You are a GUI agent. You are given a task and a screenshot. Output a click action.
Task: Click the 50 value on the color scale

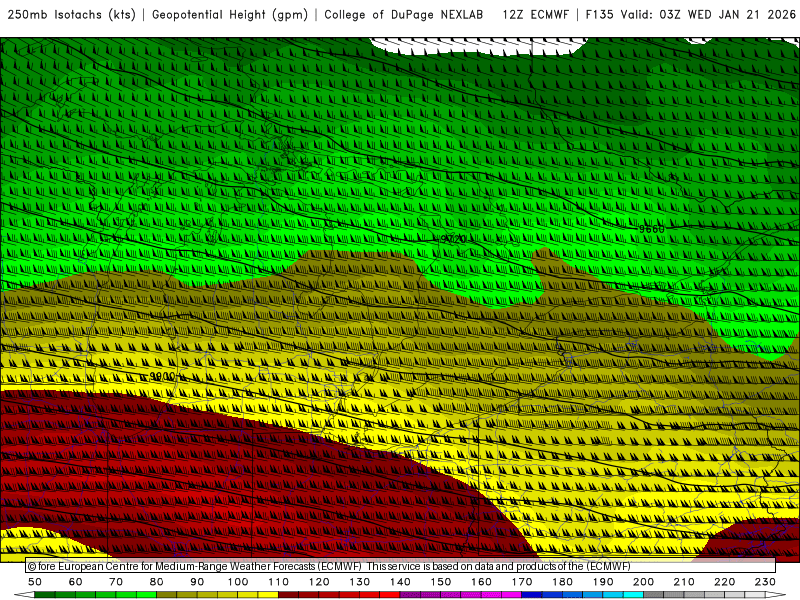tap(35, 582)
